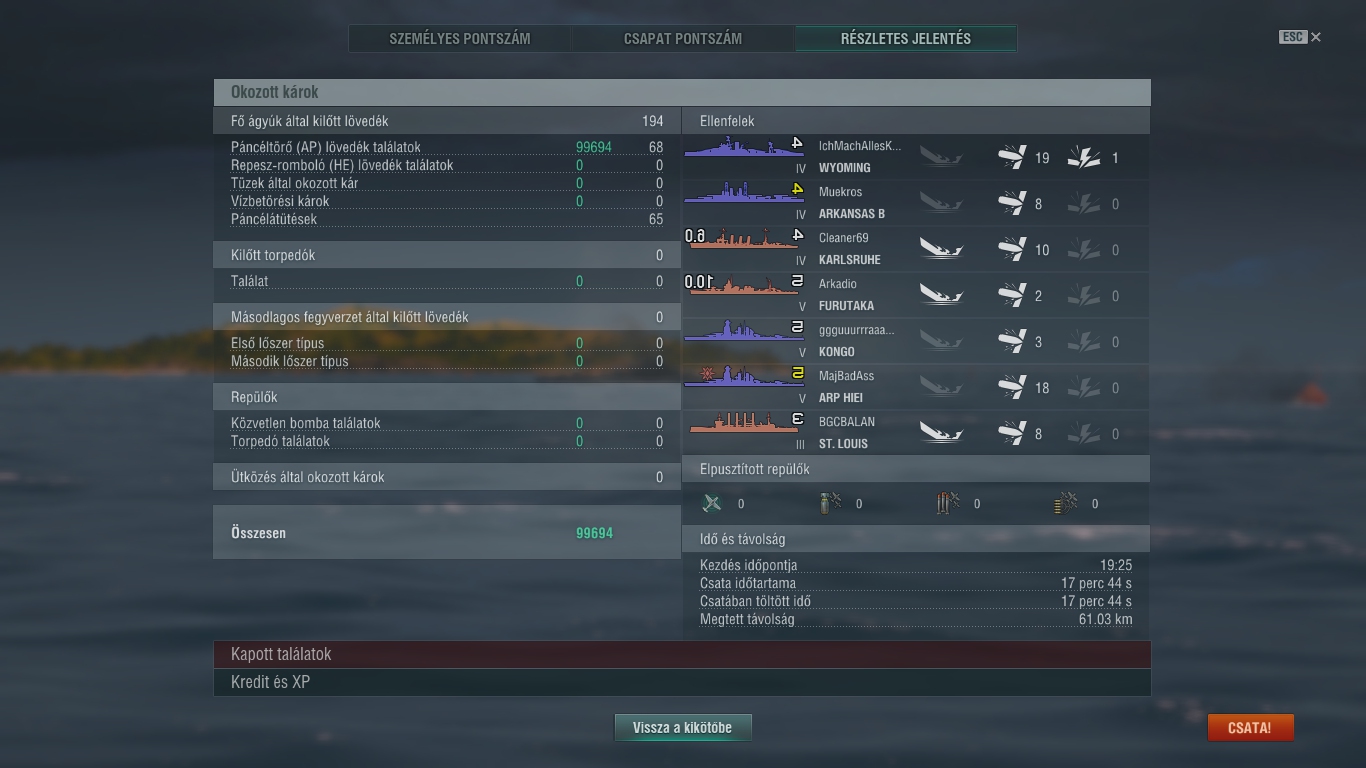Viewport: 1366px width, 768px height.
Task: Close the report with the ESC X button
Action: 1300,37
